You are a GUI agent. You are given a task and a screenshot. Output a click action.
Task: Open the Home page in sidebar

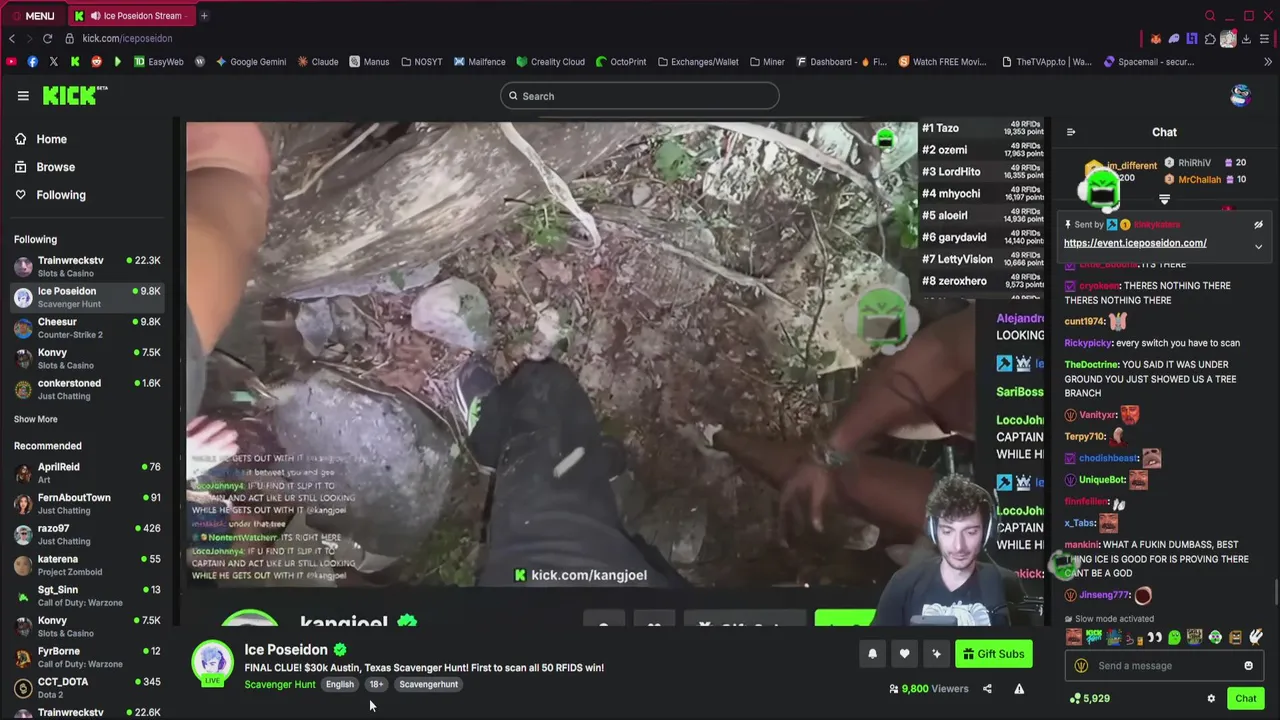(86, 139)
